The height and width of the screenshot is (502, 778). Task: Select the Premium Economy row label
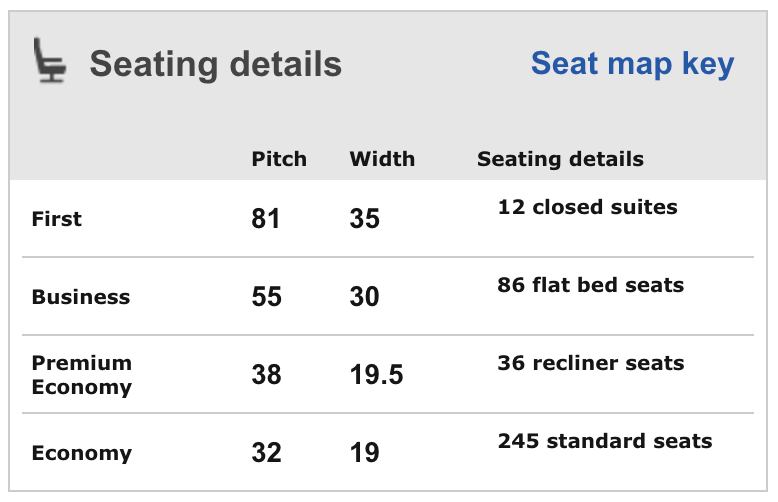tap(82, 374)
